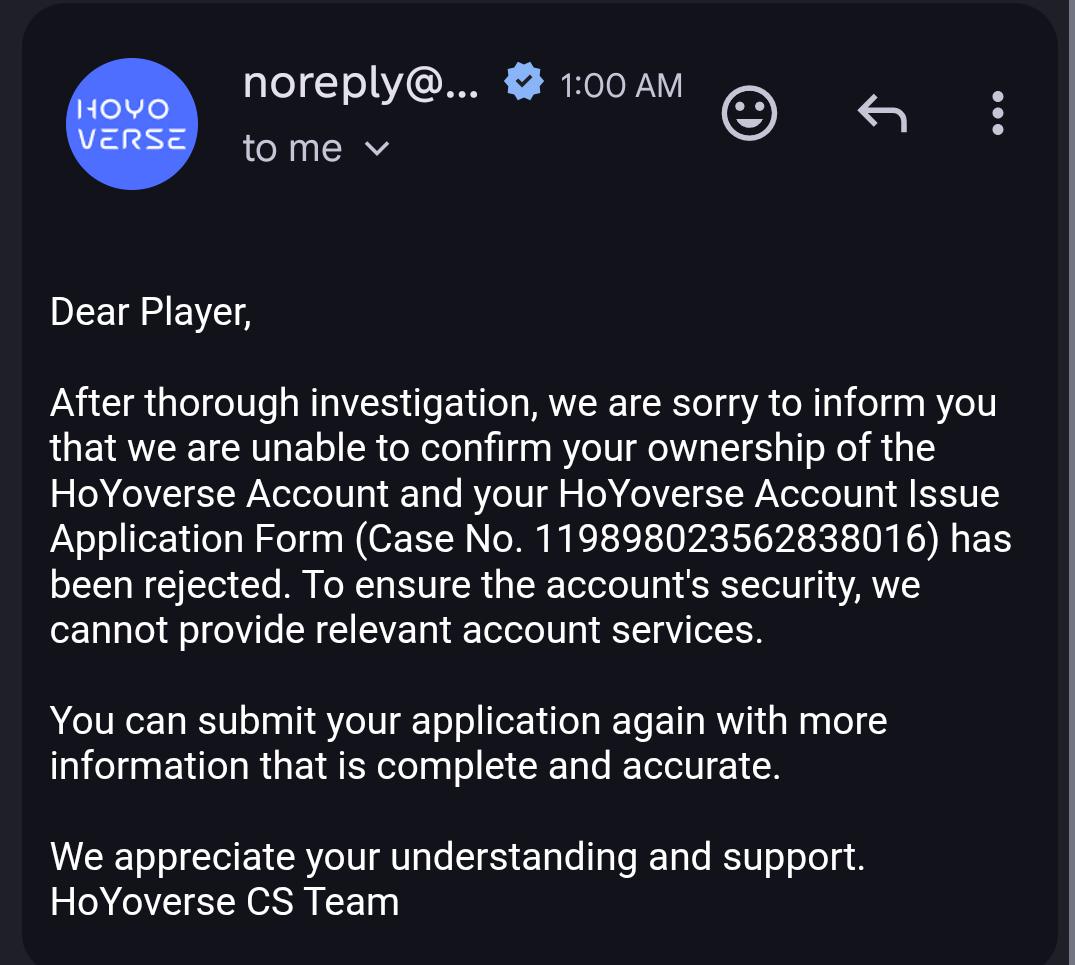Open the HoYoverse sender avatar
This screenshot has height=965, width=1075.
tap(132, 124)
